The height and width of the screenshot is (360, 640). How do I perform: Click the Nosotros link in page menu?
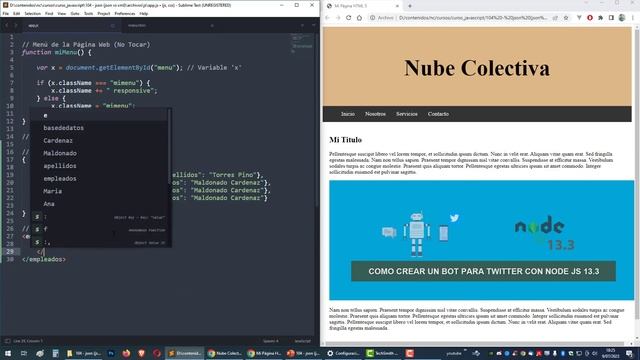[375, 114]
